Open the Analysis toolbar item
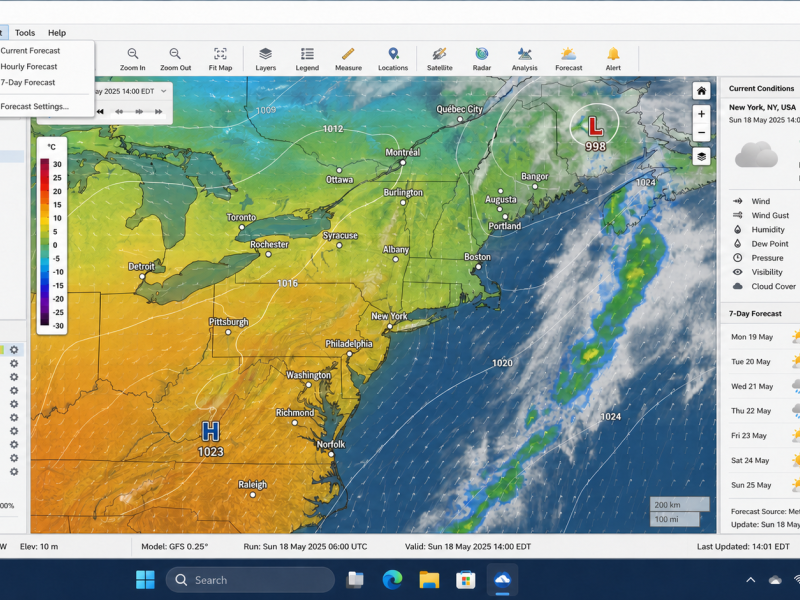The height and width of the screenshot is (600, 800). tap(524, 59)
